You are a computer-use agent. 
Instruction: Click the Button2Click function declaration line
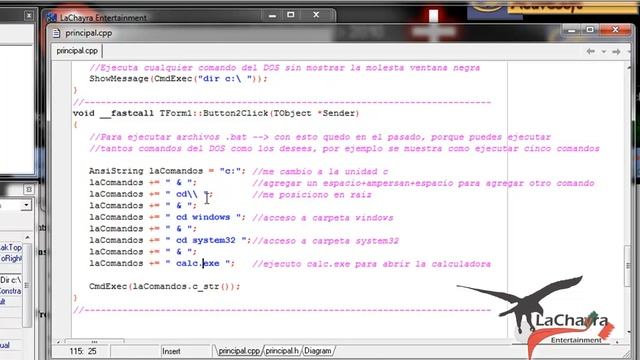pyautogui.click(x=216, y=113)
